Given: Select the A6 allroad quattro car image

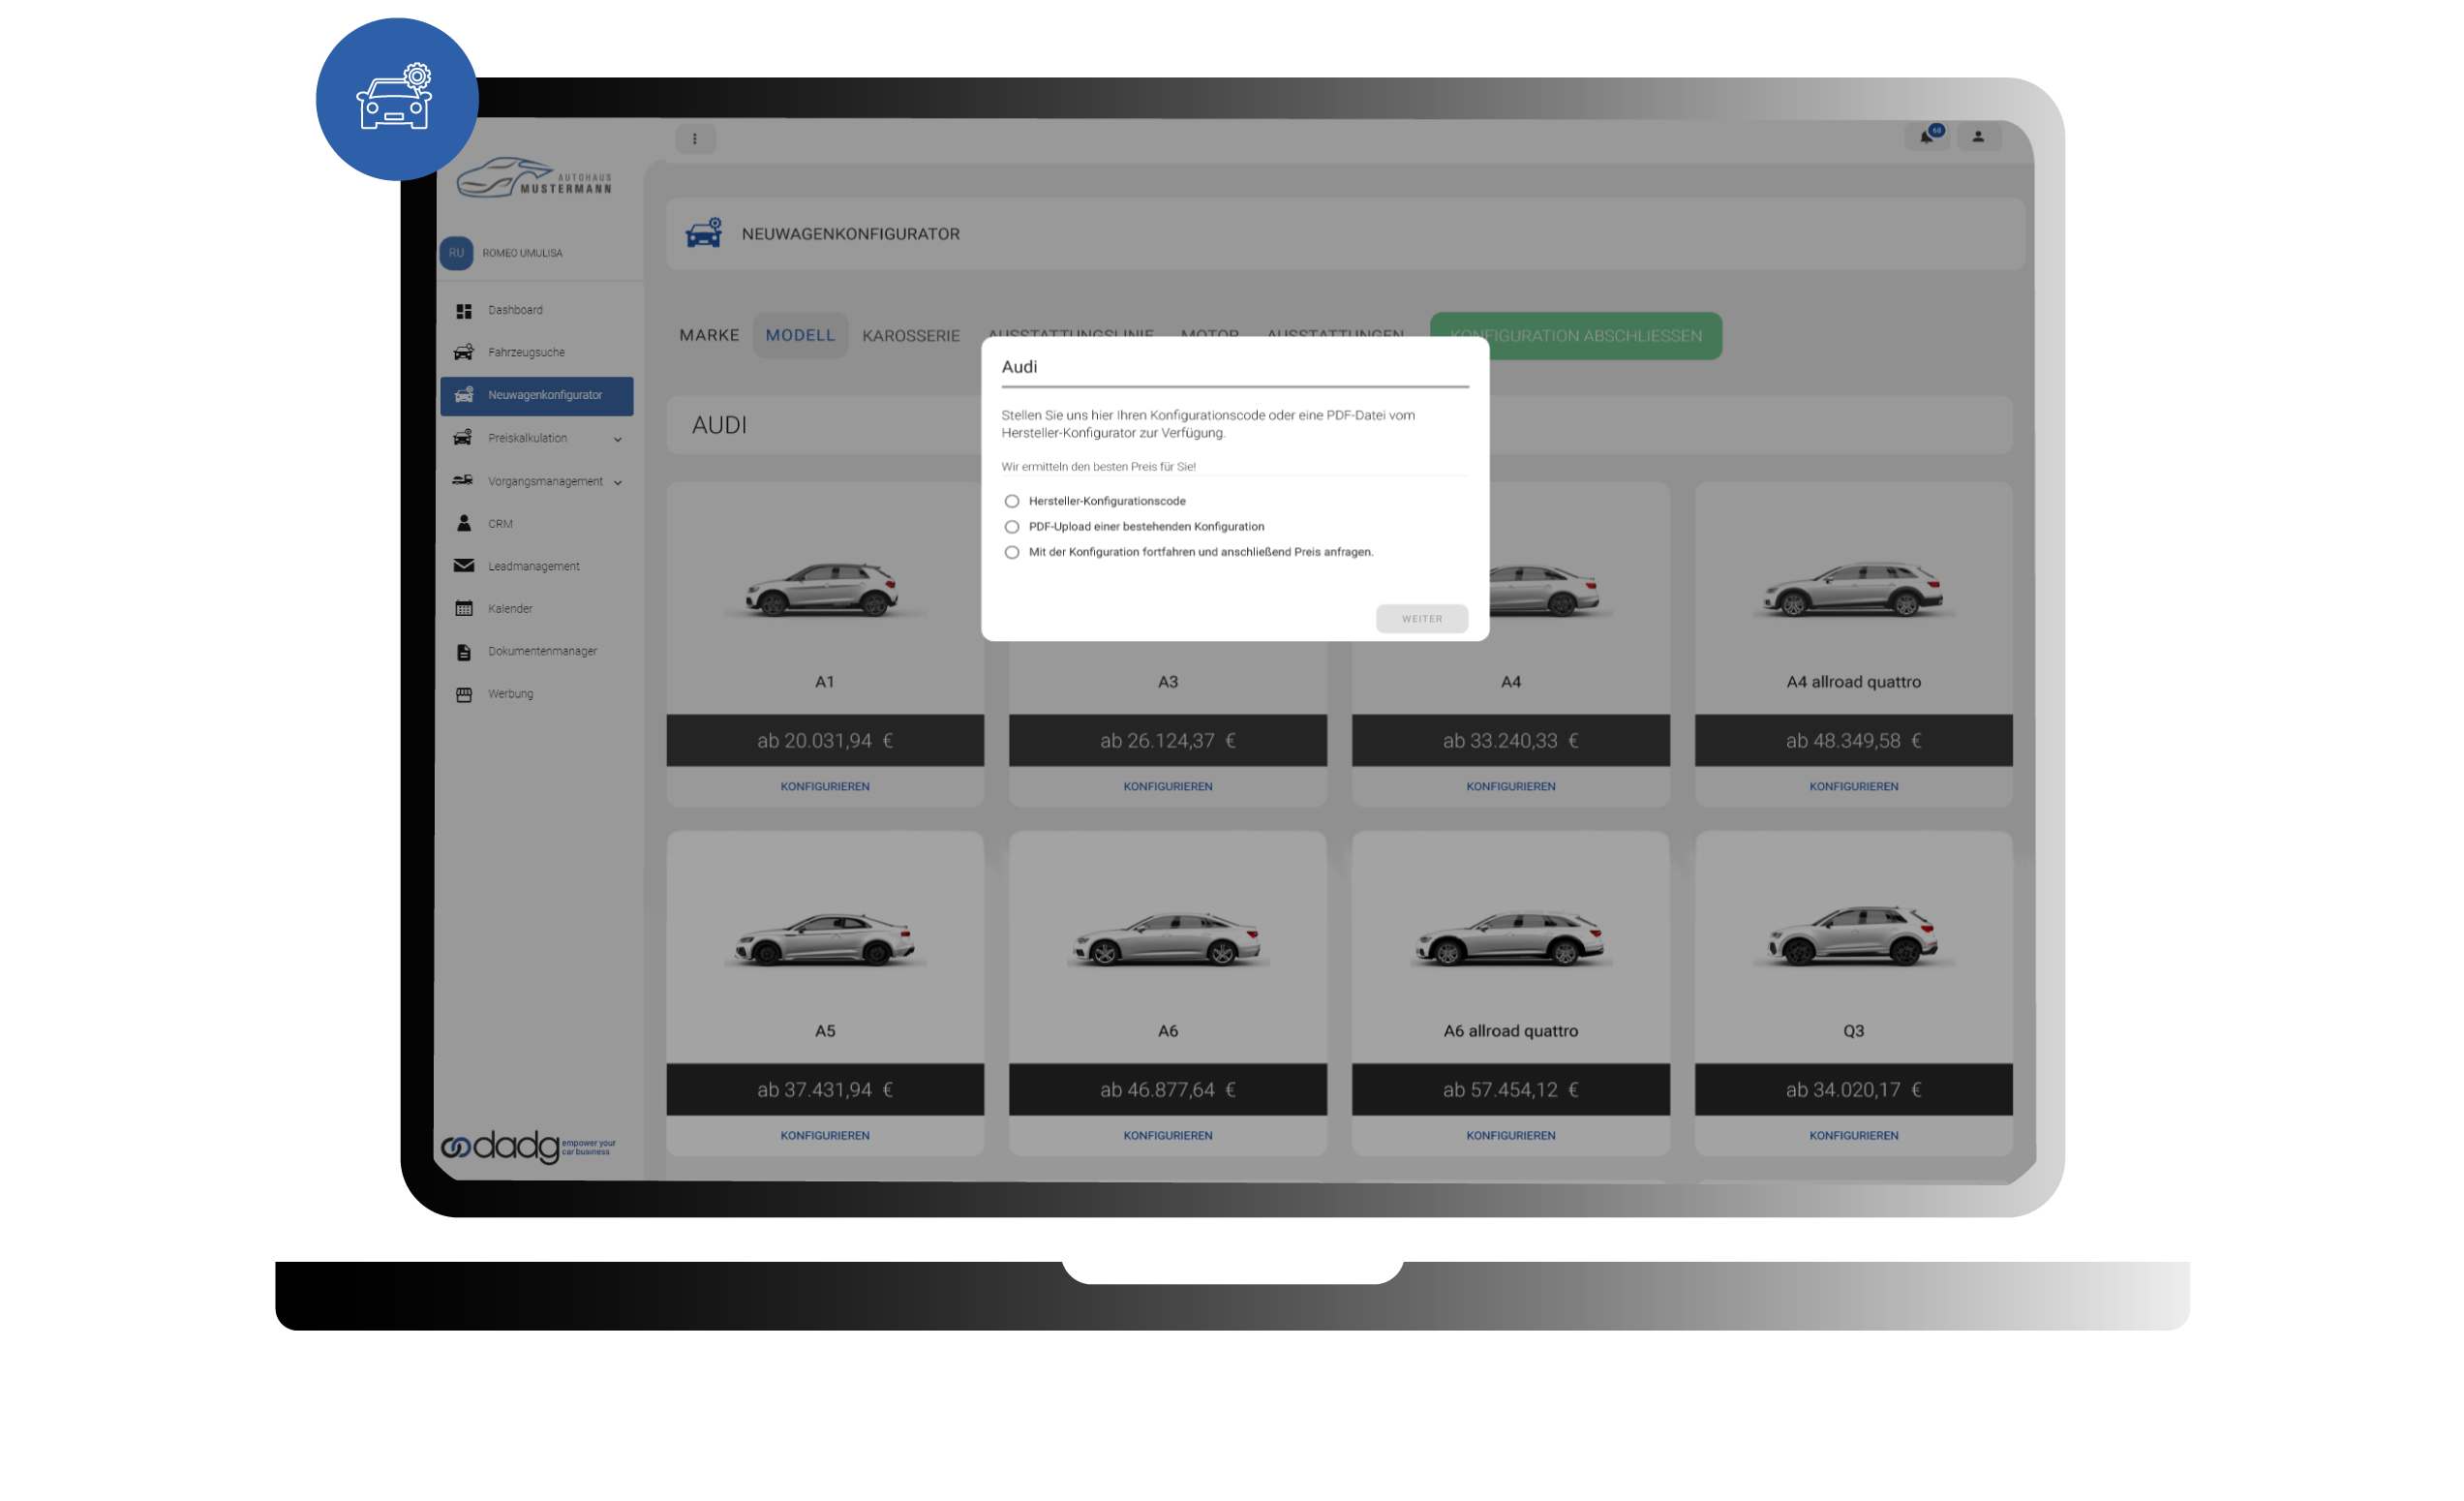Looking at the screenshot, I should [1511, 939].
